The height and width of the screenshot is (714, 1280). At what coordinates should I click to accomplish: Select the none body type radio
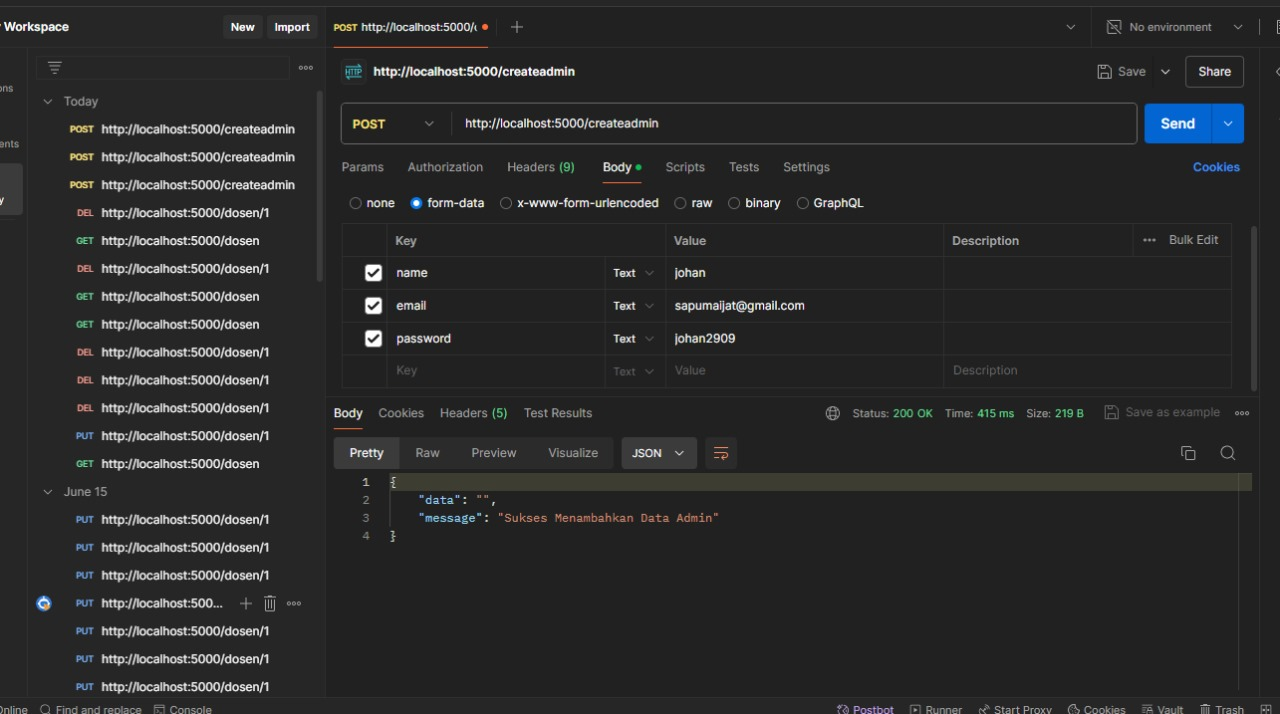tap(356, 203)
